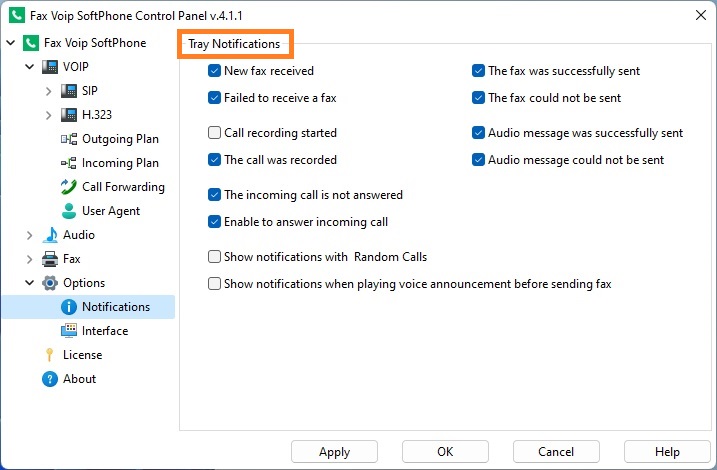
Task: Click the Fax Voip SoftPhone root phone icon
Action: pyautogui.click(x=31, y=43)
